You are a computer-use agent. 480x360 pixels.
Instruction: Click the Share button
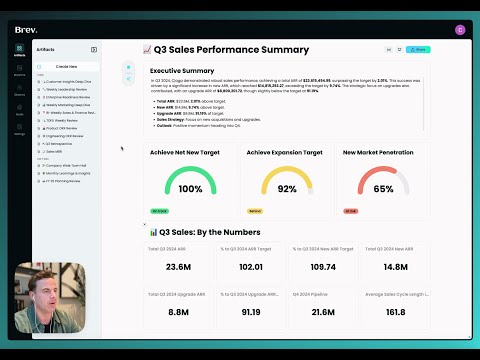point(418,50)
